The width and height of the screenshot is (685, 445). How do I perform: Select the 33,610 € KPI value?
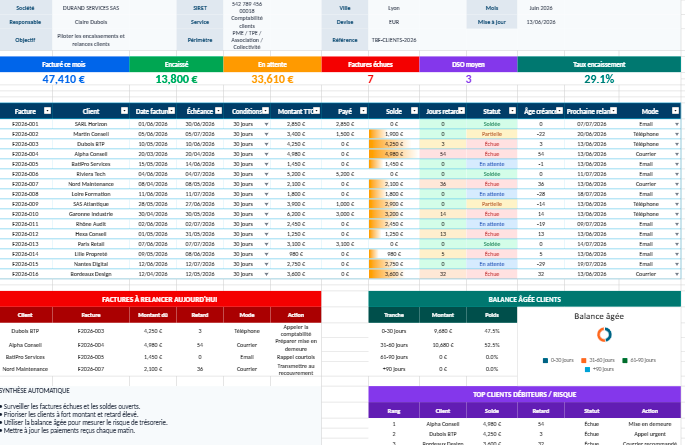272,79
